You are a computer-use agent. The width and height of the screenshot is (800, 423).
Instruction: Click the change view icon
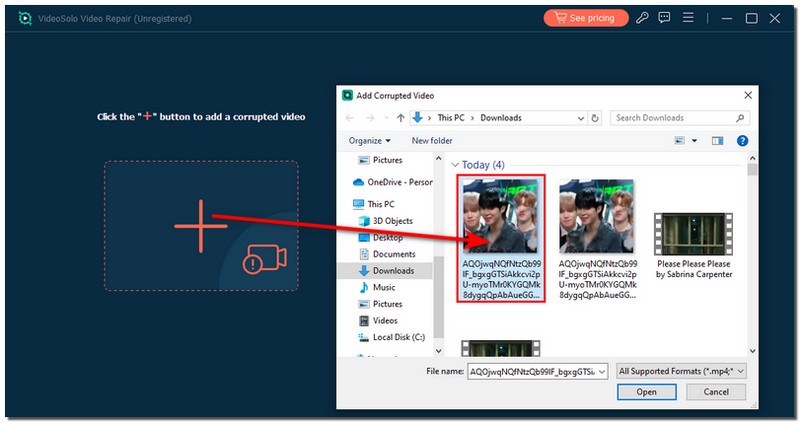point(679,141)
